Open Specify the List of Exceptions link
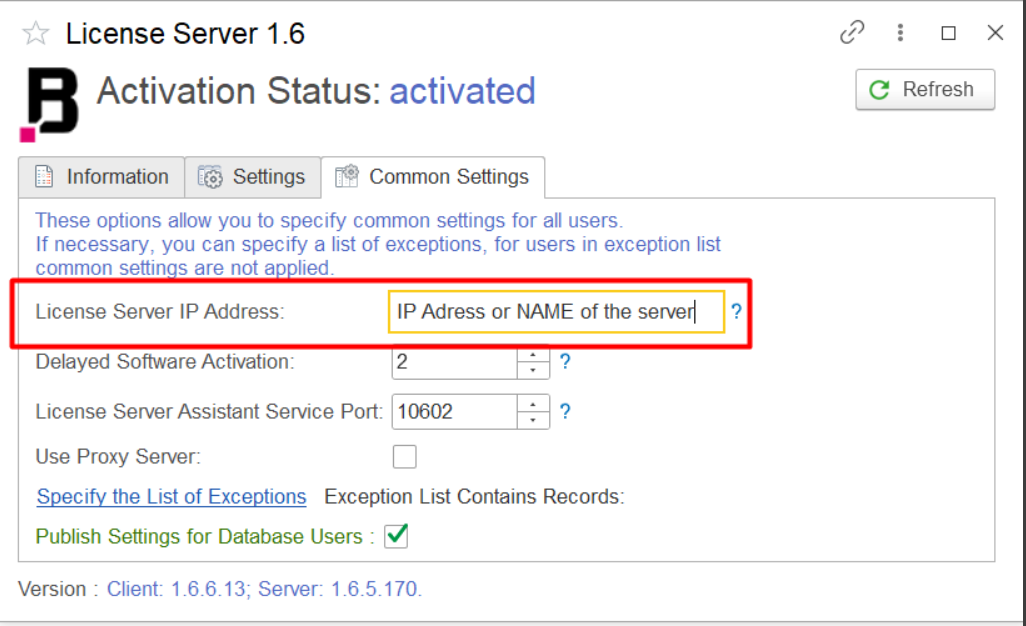This screenshot has height=626, width=1026. (171, 497)
